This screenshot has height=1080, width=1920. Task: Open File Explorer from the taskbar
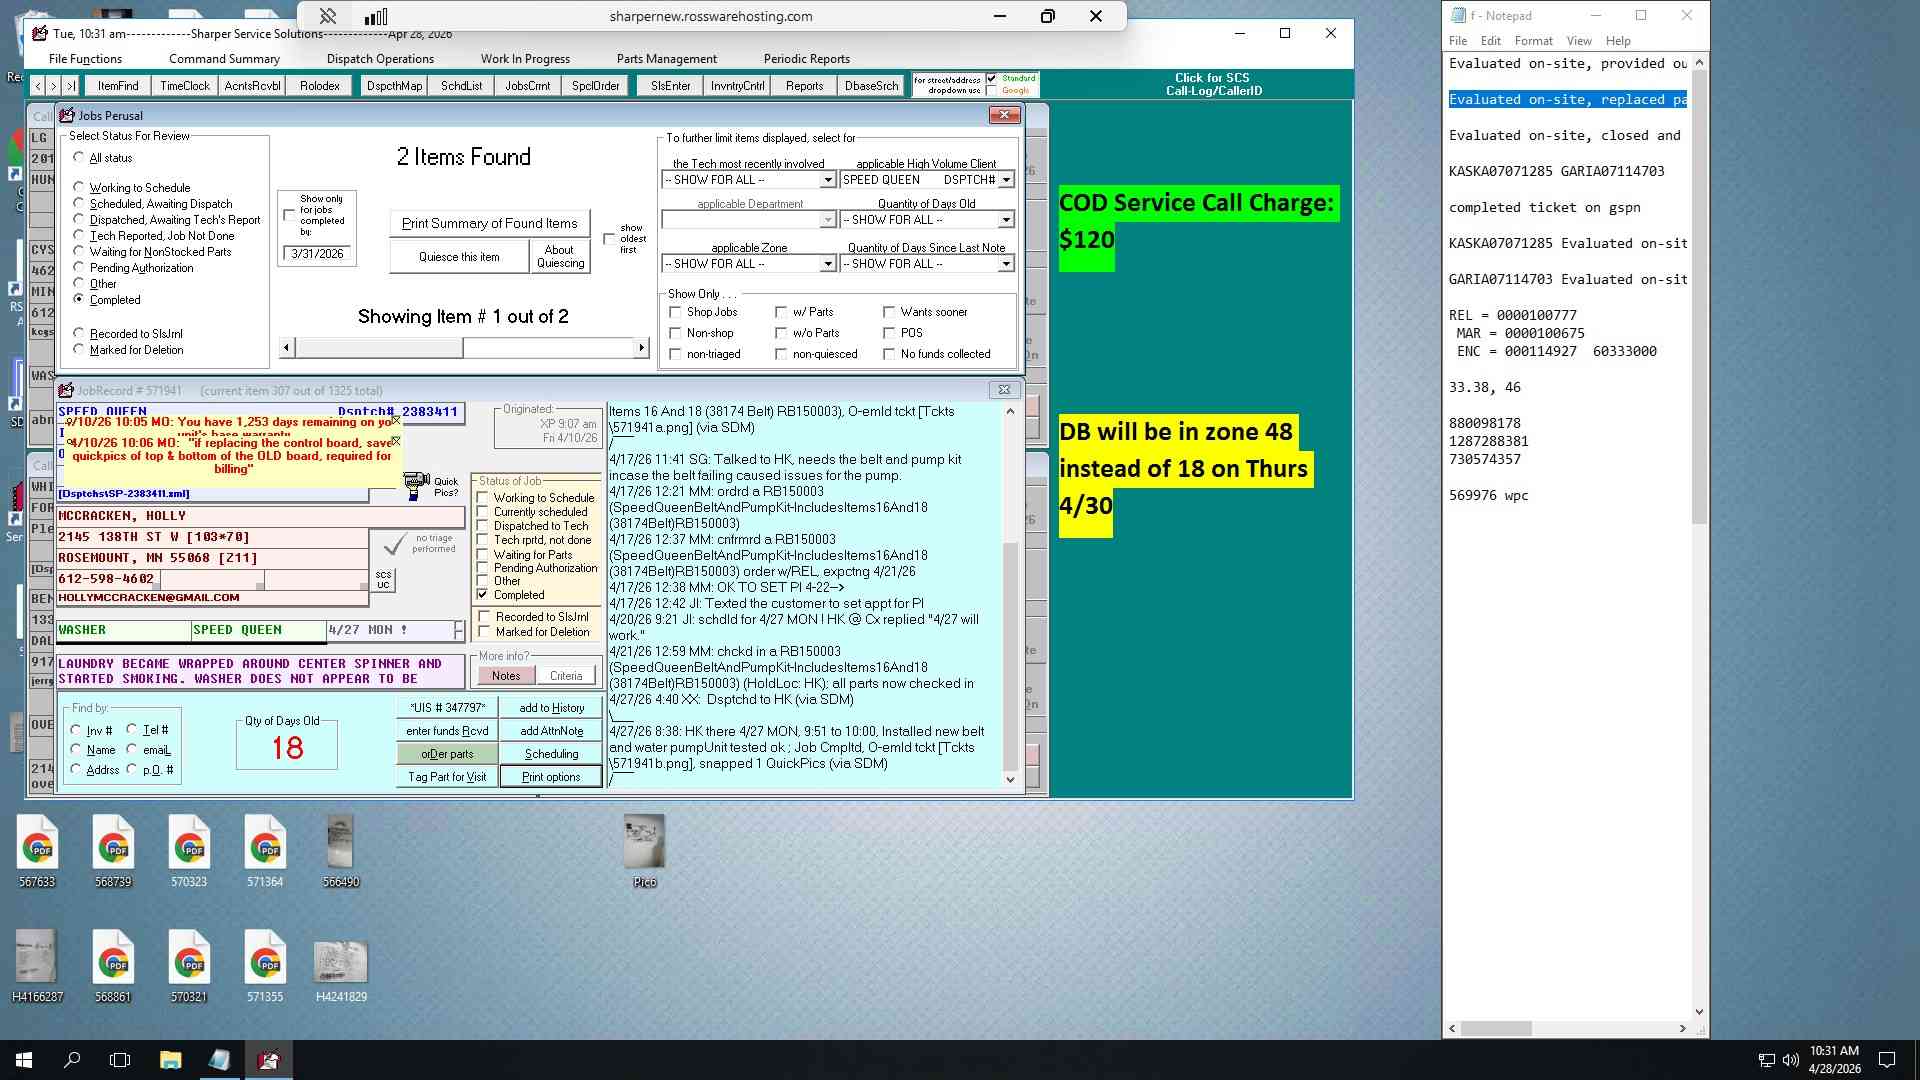170,1060
